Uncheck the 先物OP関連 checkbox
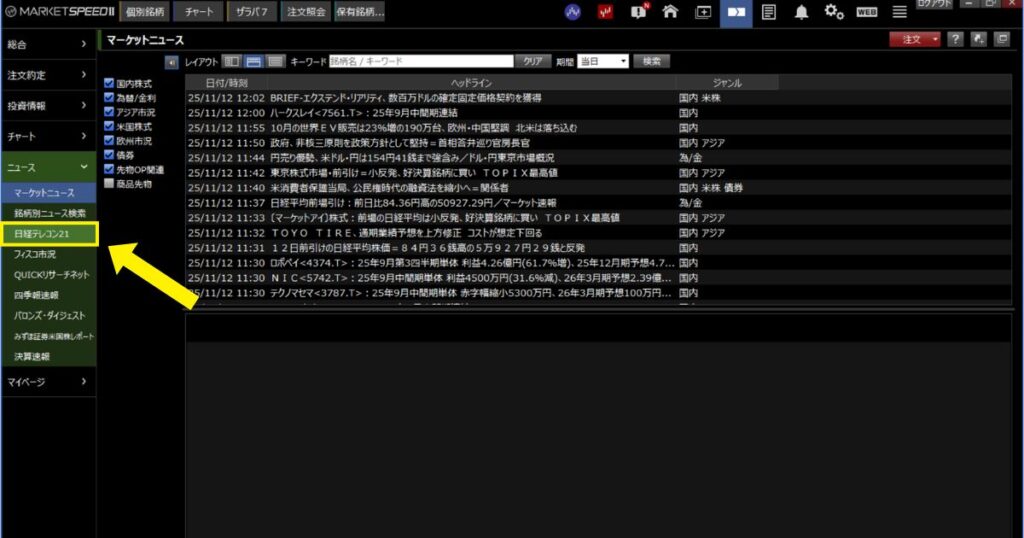 (x=109, y=169)
